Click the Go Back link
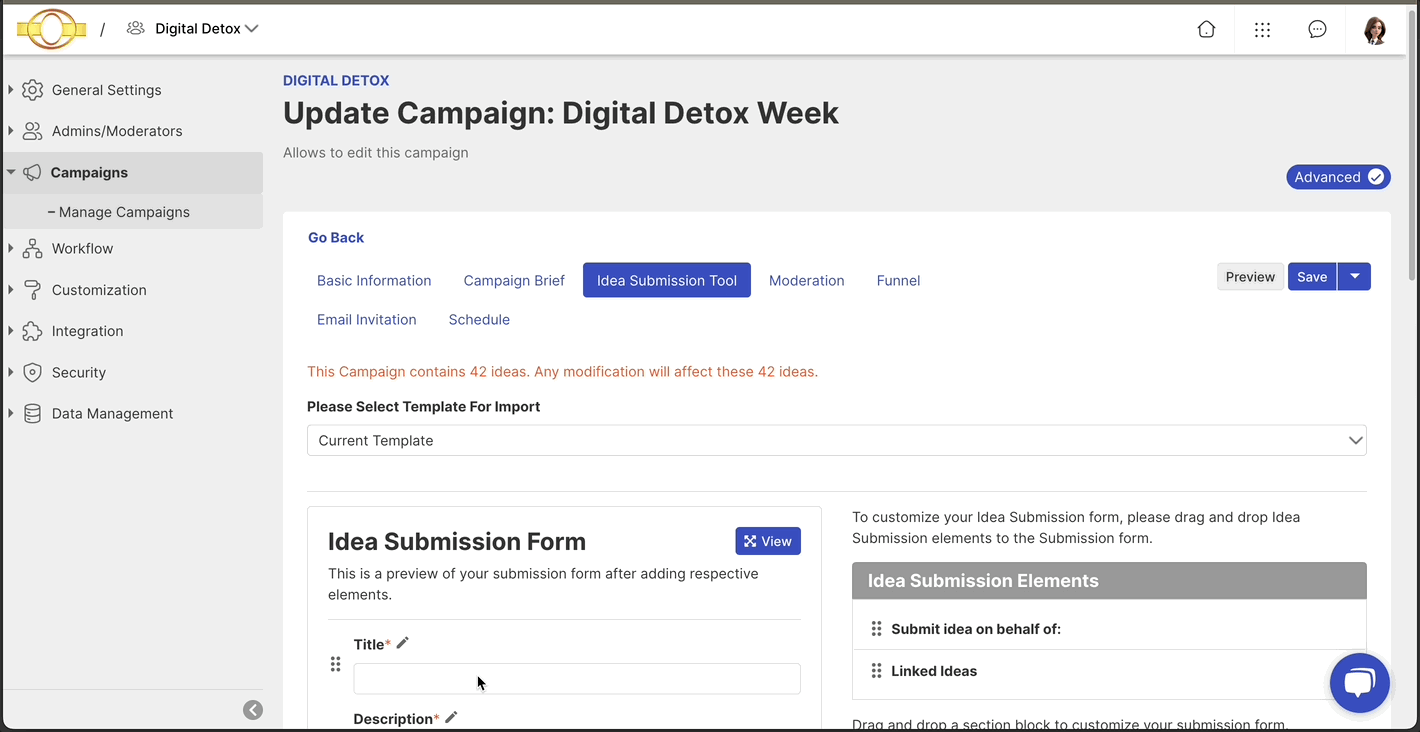The image size is (1420, 732). point(336,238)
